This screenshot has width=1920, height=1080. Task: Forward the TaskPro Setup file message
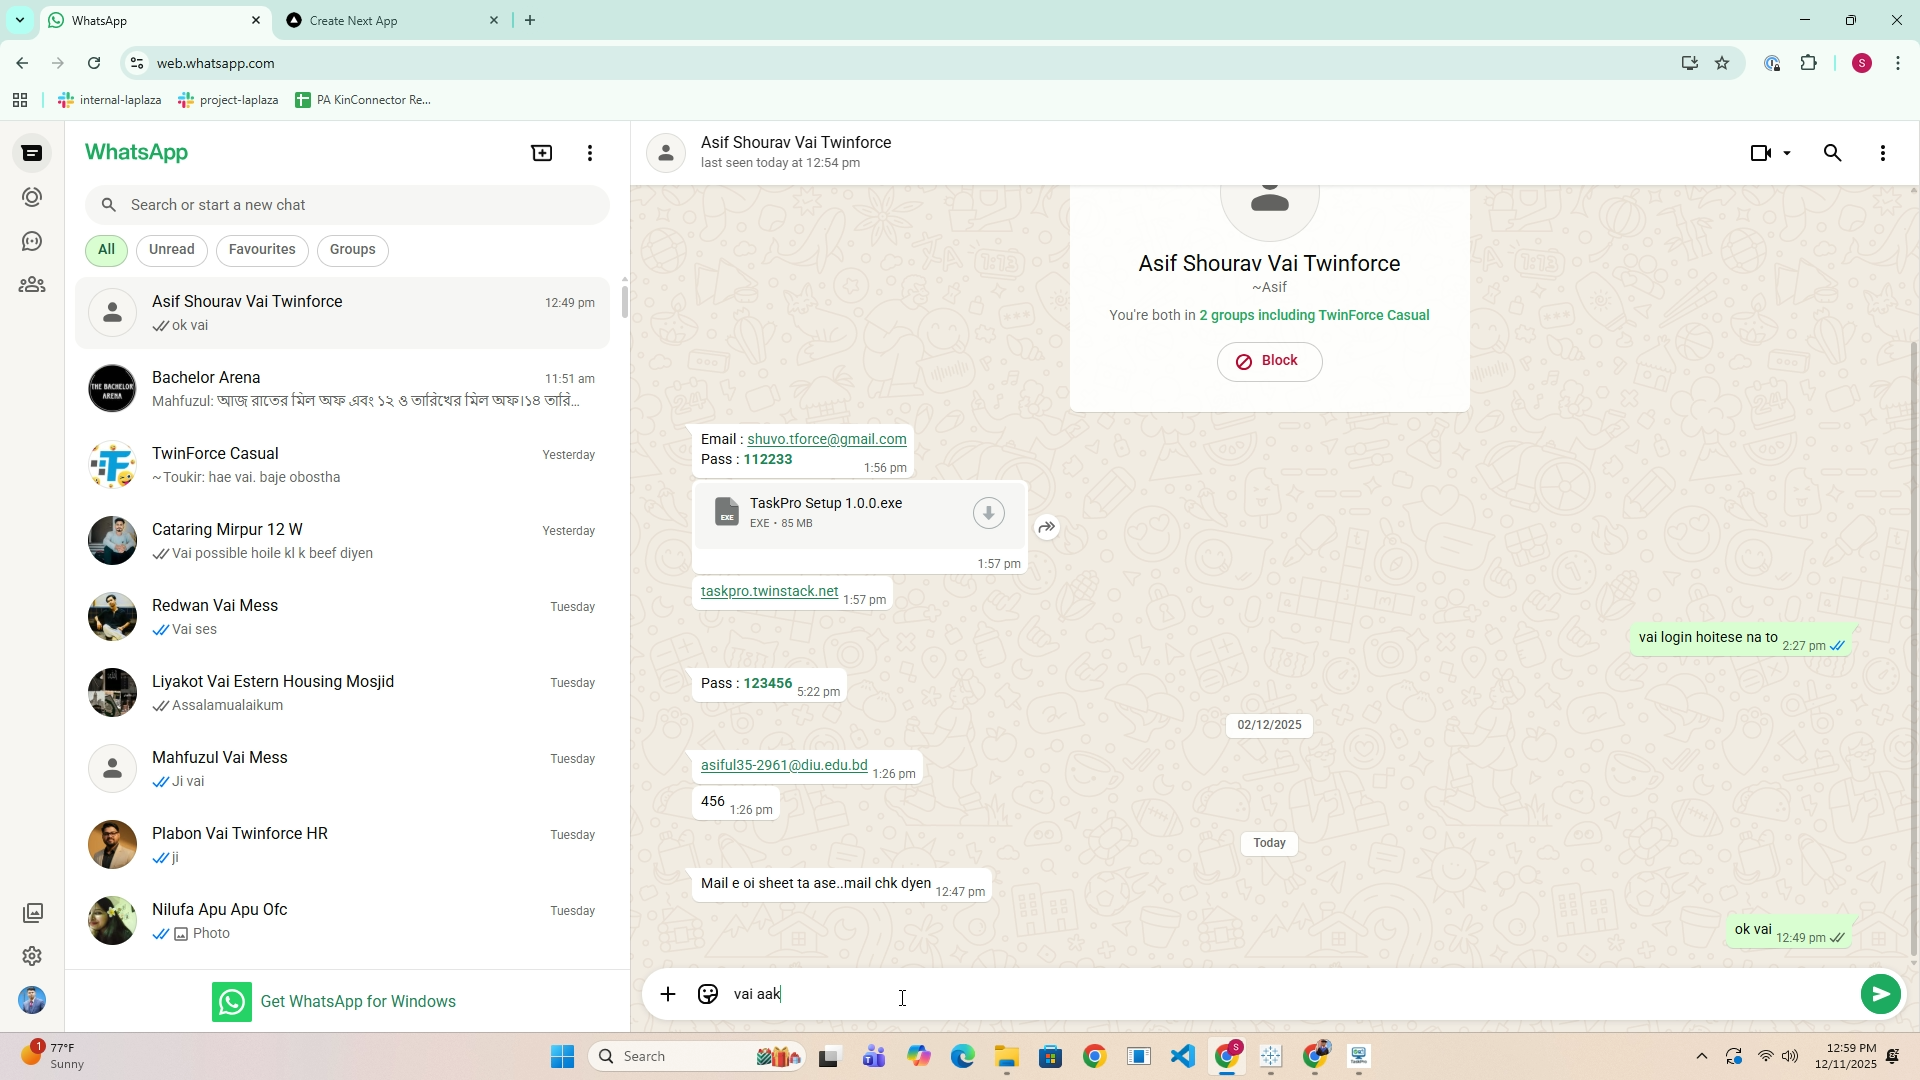(1046, 527)
